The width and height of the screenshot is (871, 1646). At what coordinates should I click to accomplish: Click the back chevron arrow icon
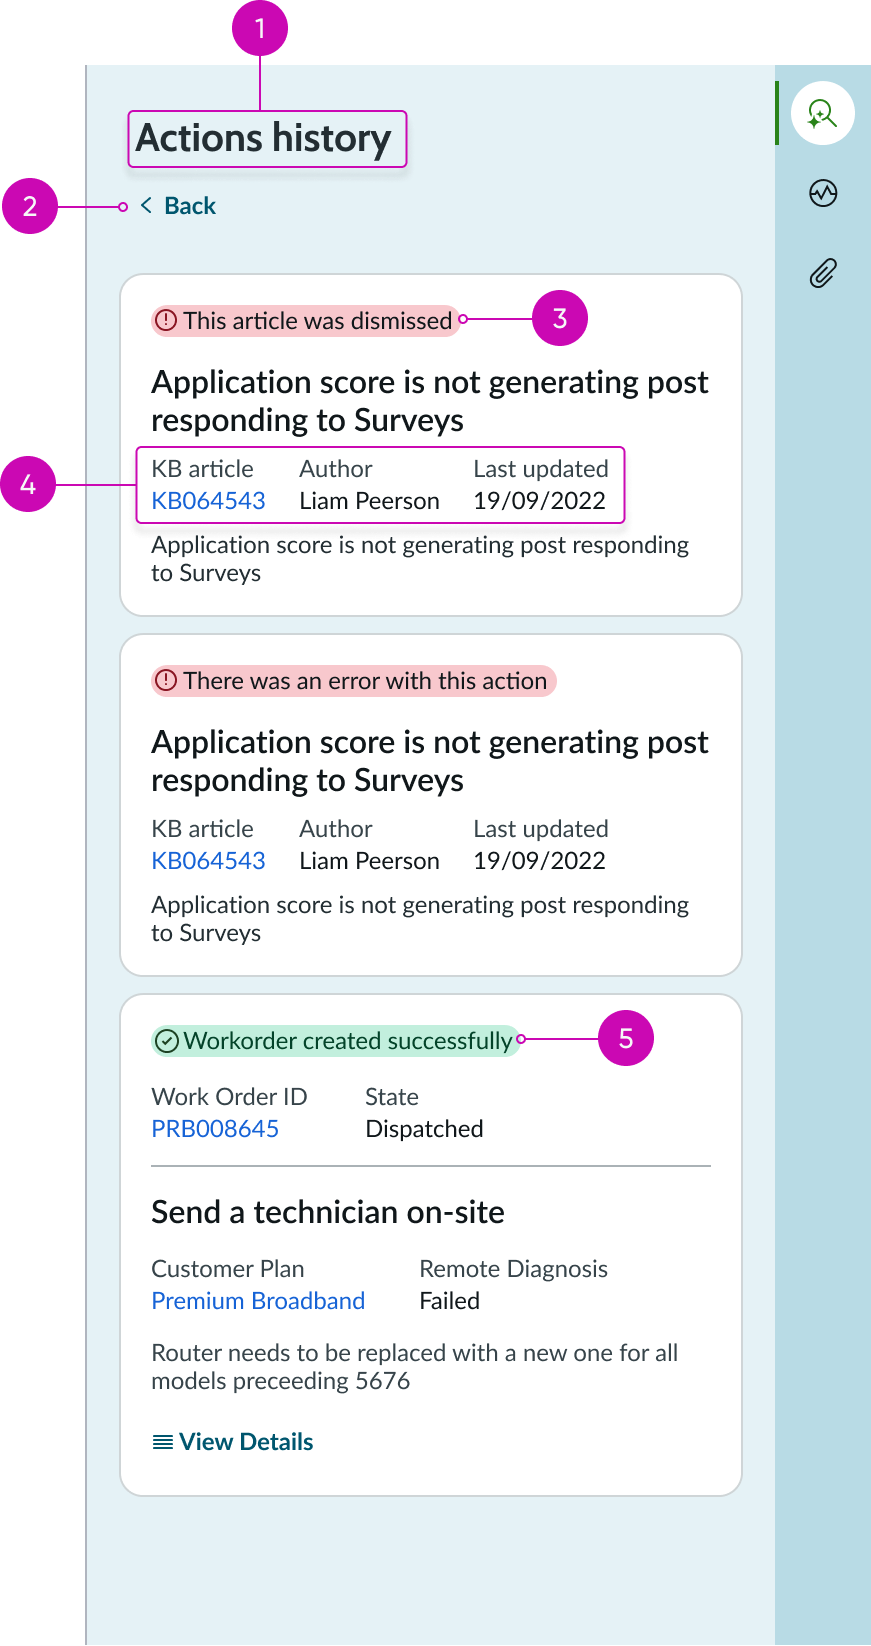click(x=146, y=206)
